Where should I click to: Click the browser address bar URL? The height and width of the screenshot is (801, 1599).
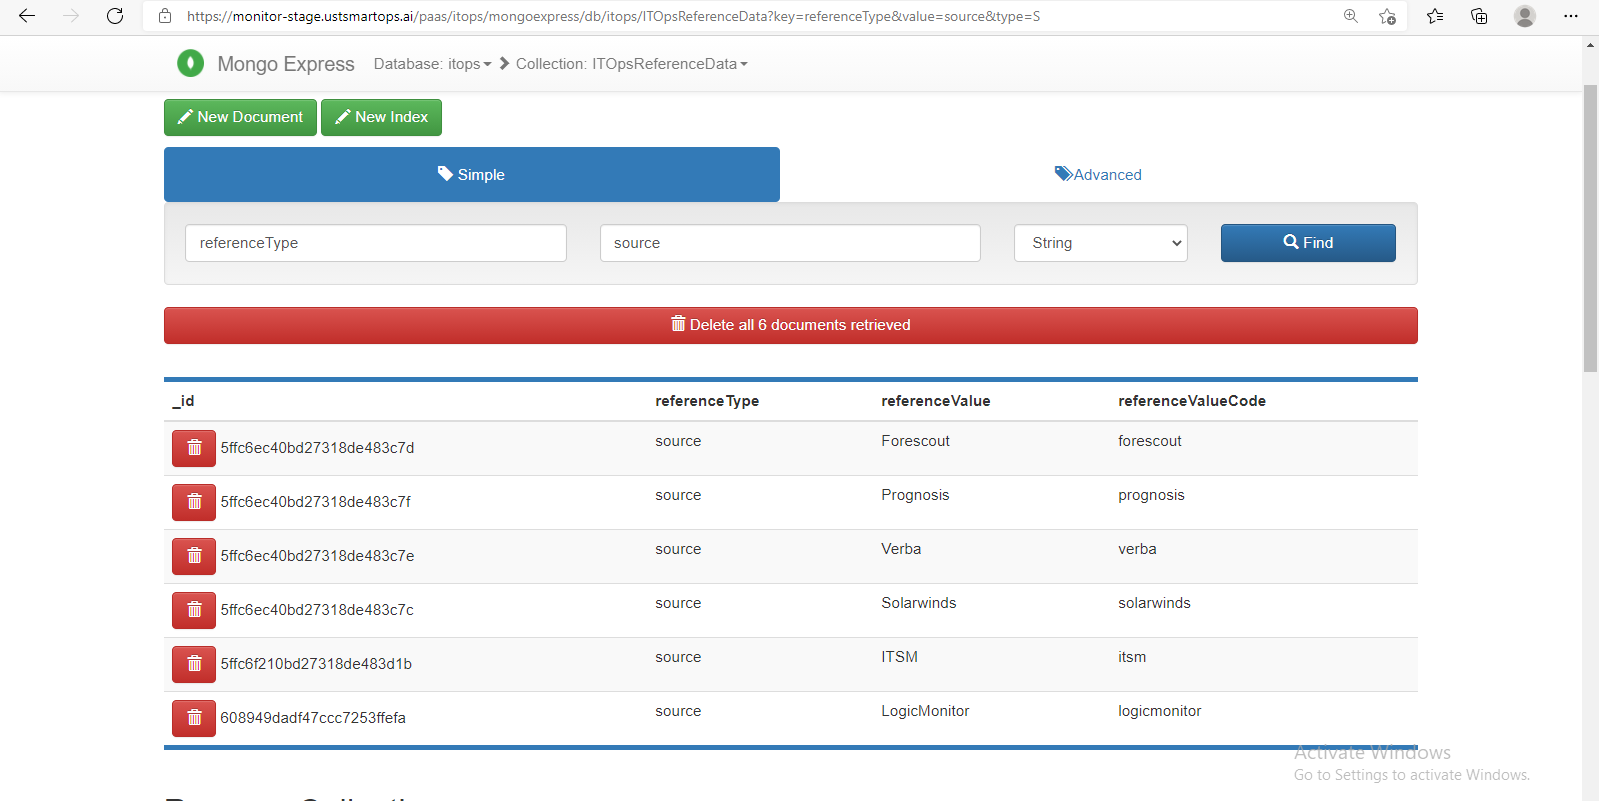coord(613,16)
